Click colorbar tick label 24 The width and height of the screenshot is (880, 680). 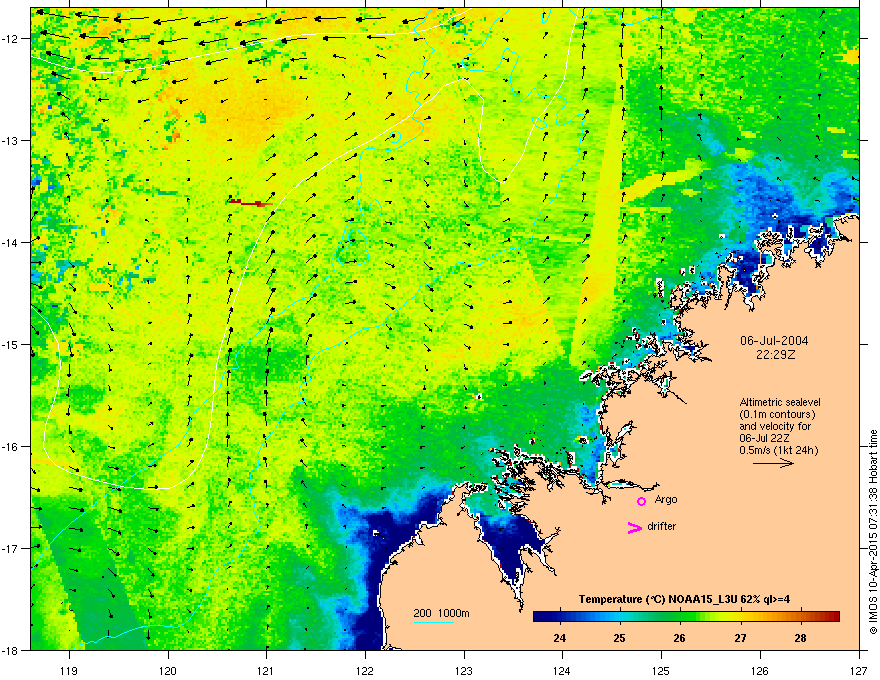point(560,638)
